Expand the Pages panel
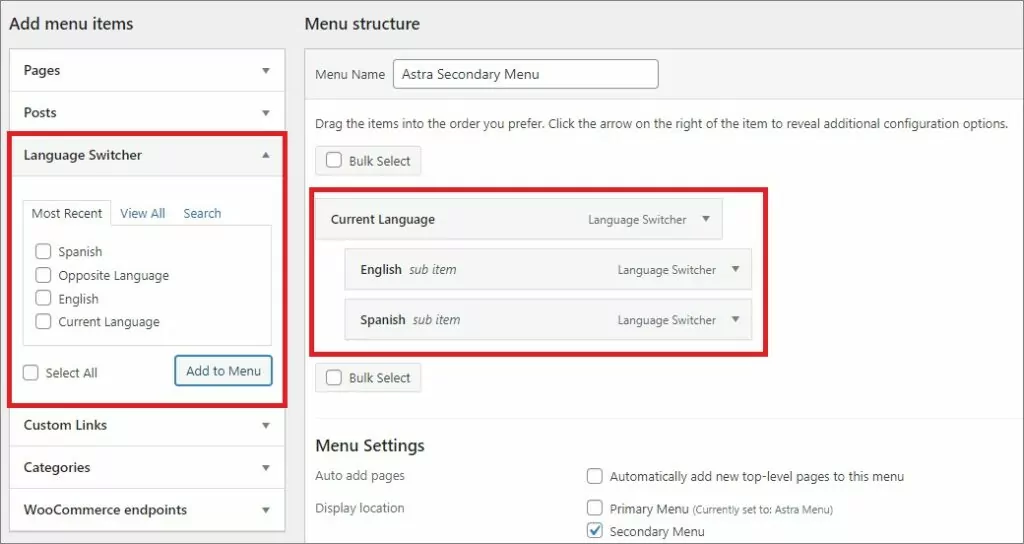1024x544 pixels. coord(265,71)
